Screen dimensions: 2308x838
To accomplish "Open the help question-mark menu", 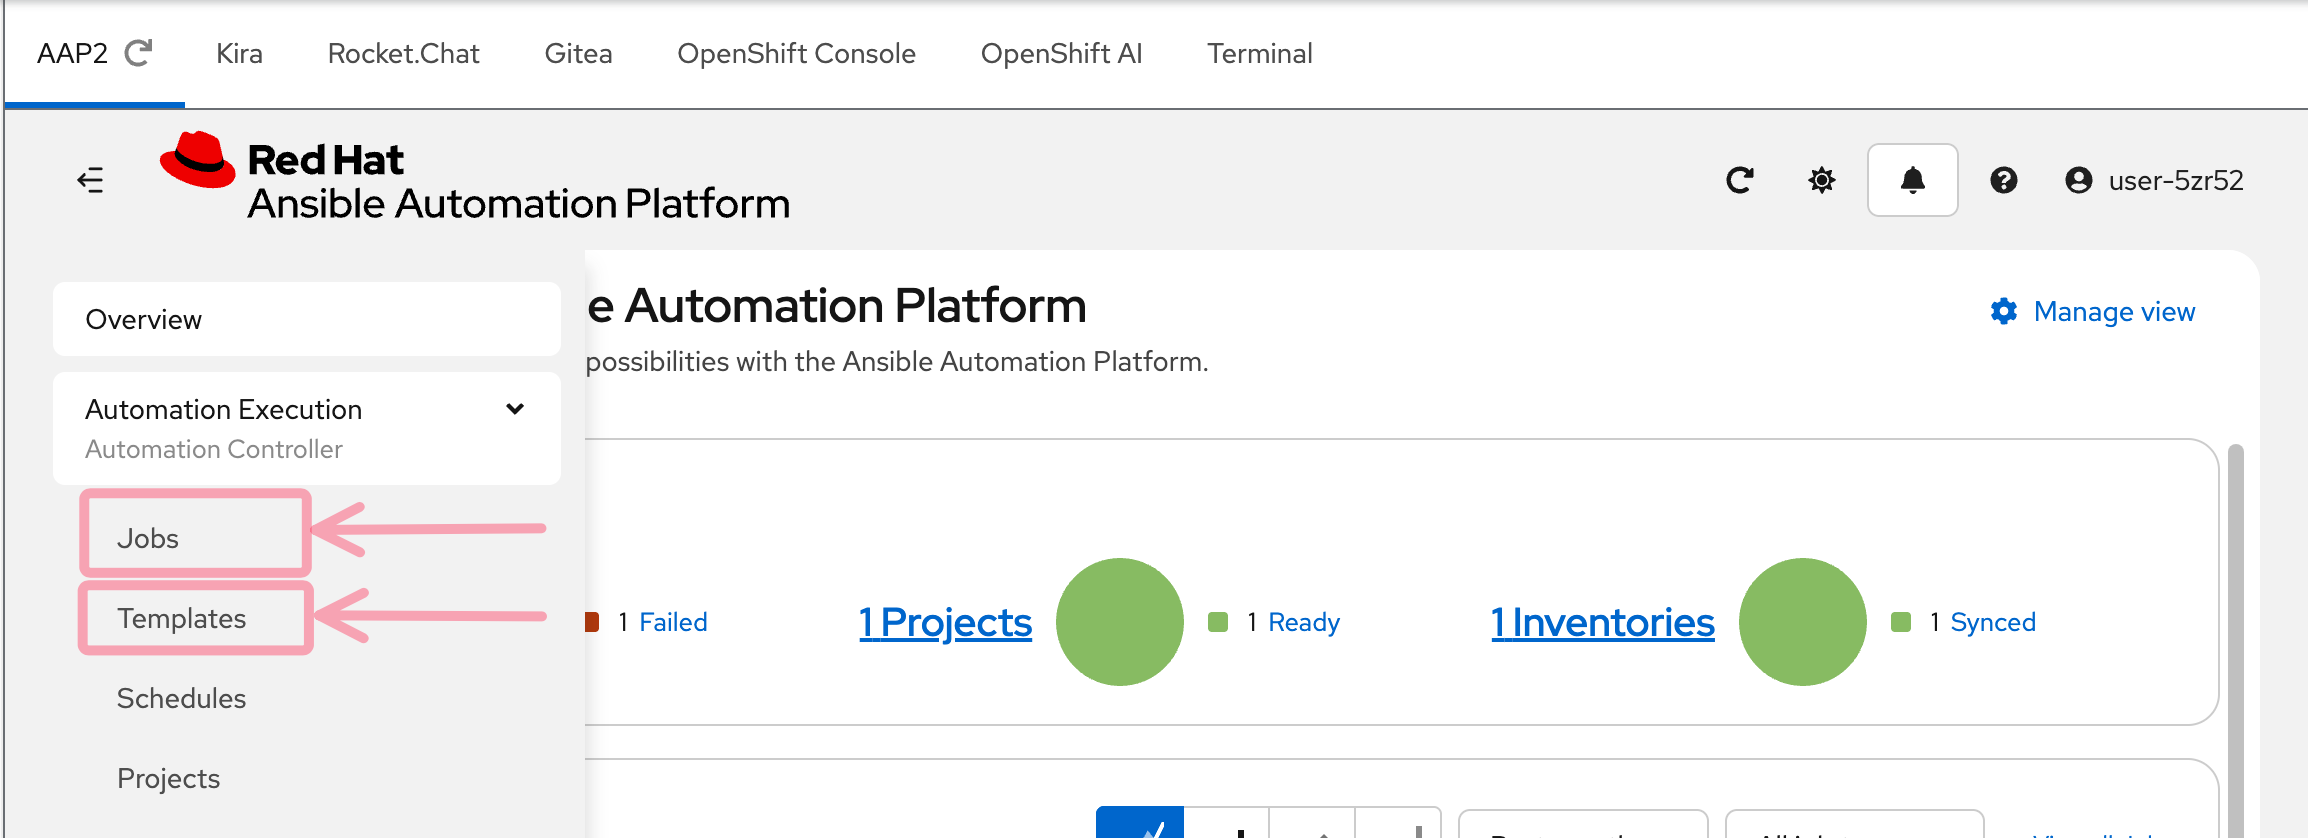I will [x=2003, y=180].
